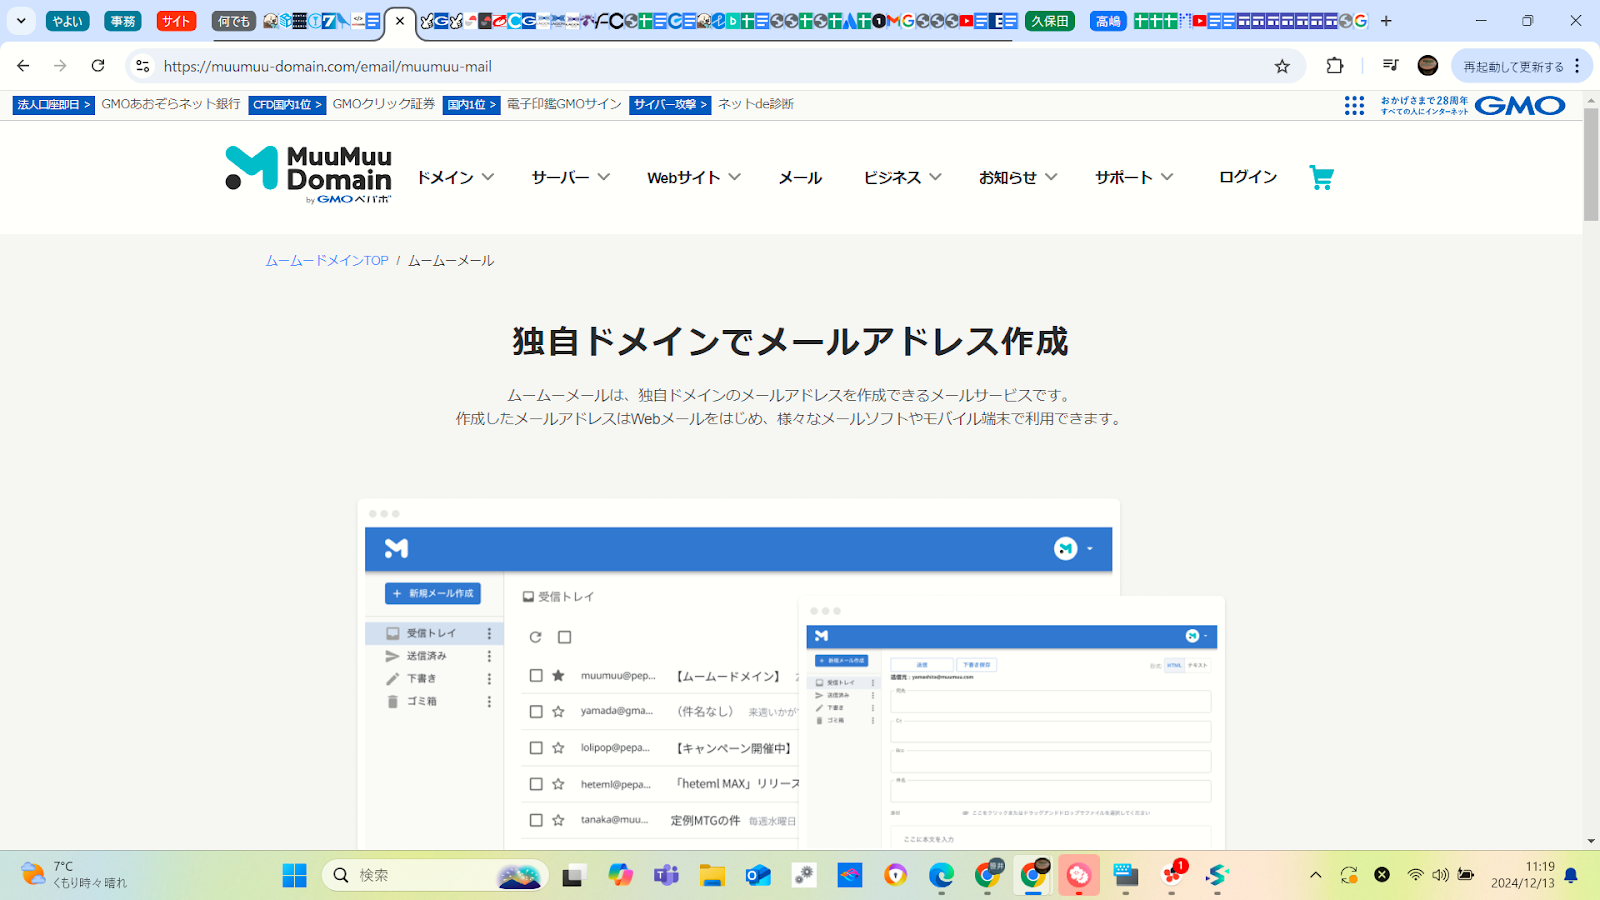Open the volume icon in system tray

click(x=1440, y=875)
